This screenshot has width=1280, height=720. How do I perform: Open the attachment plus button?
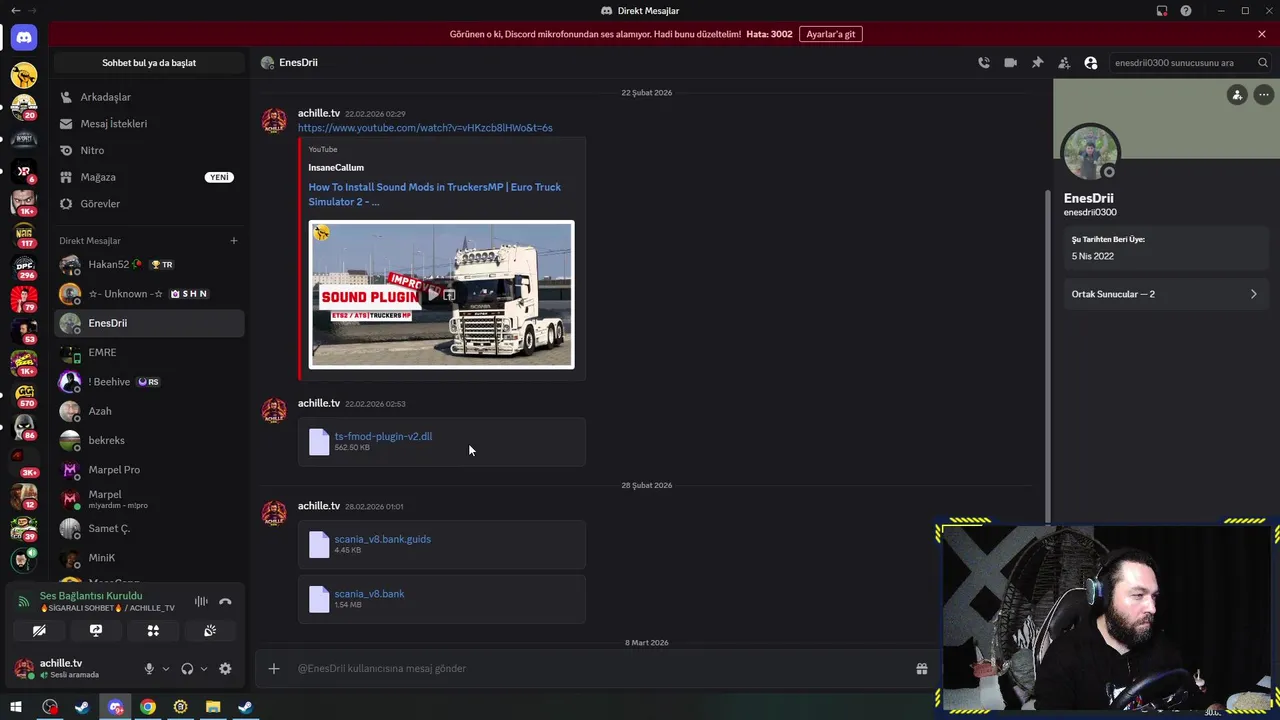(x=274, y=668)
